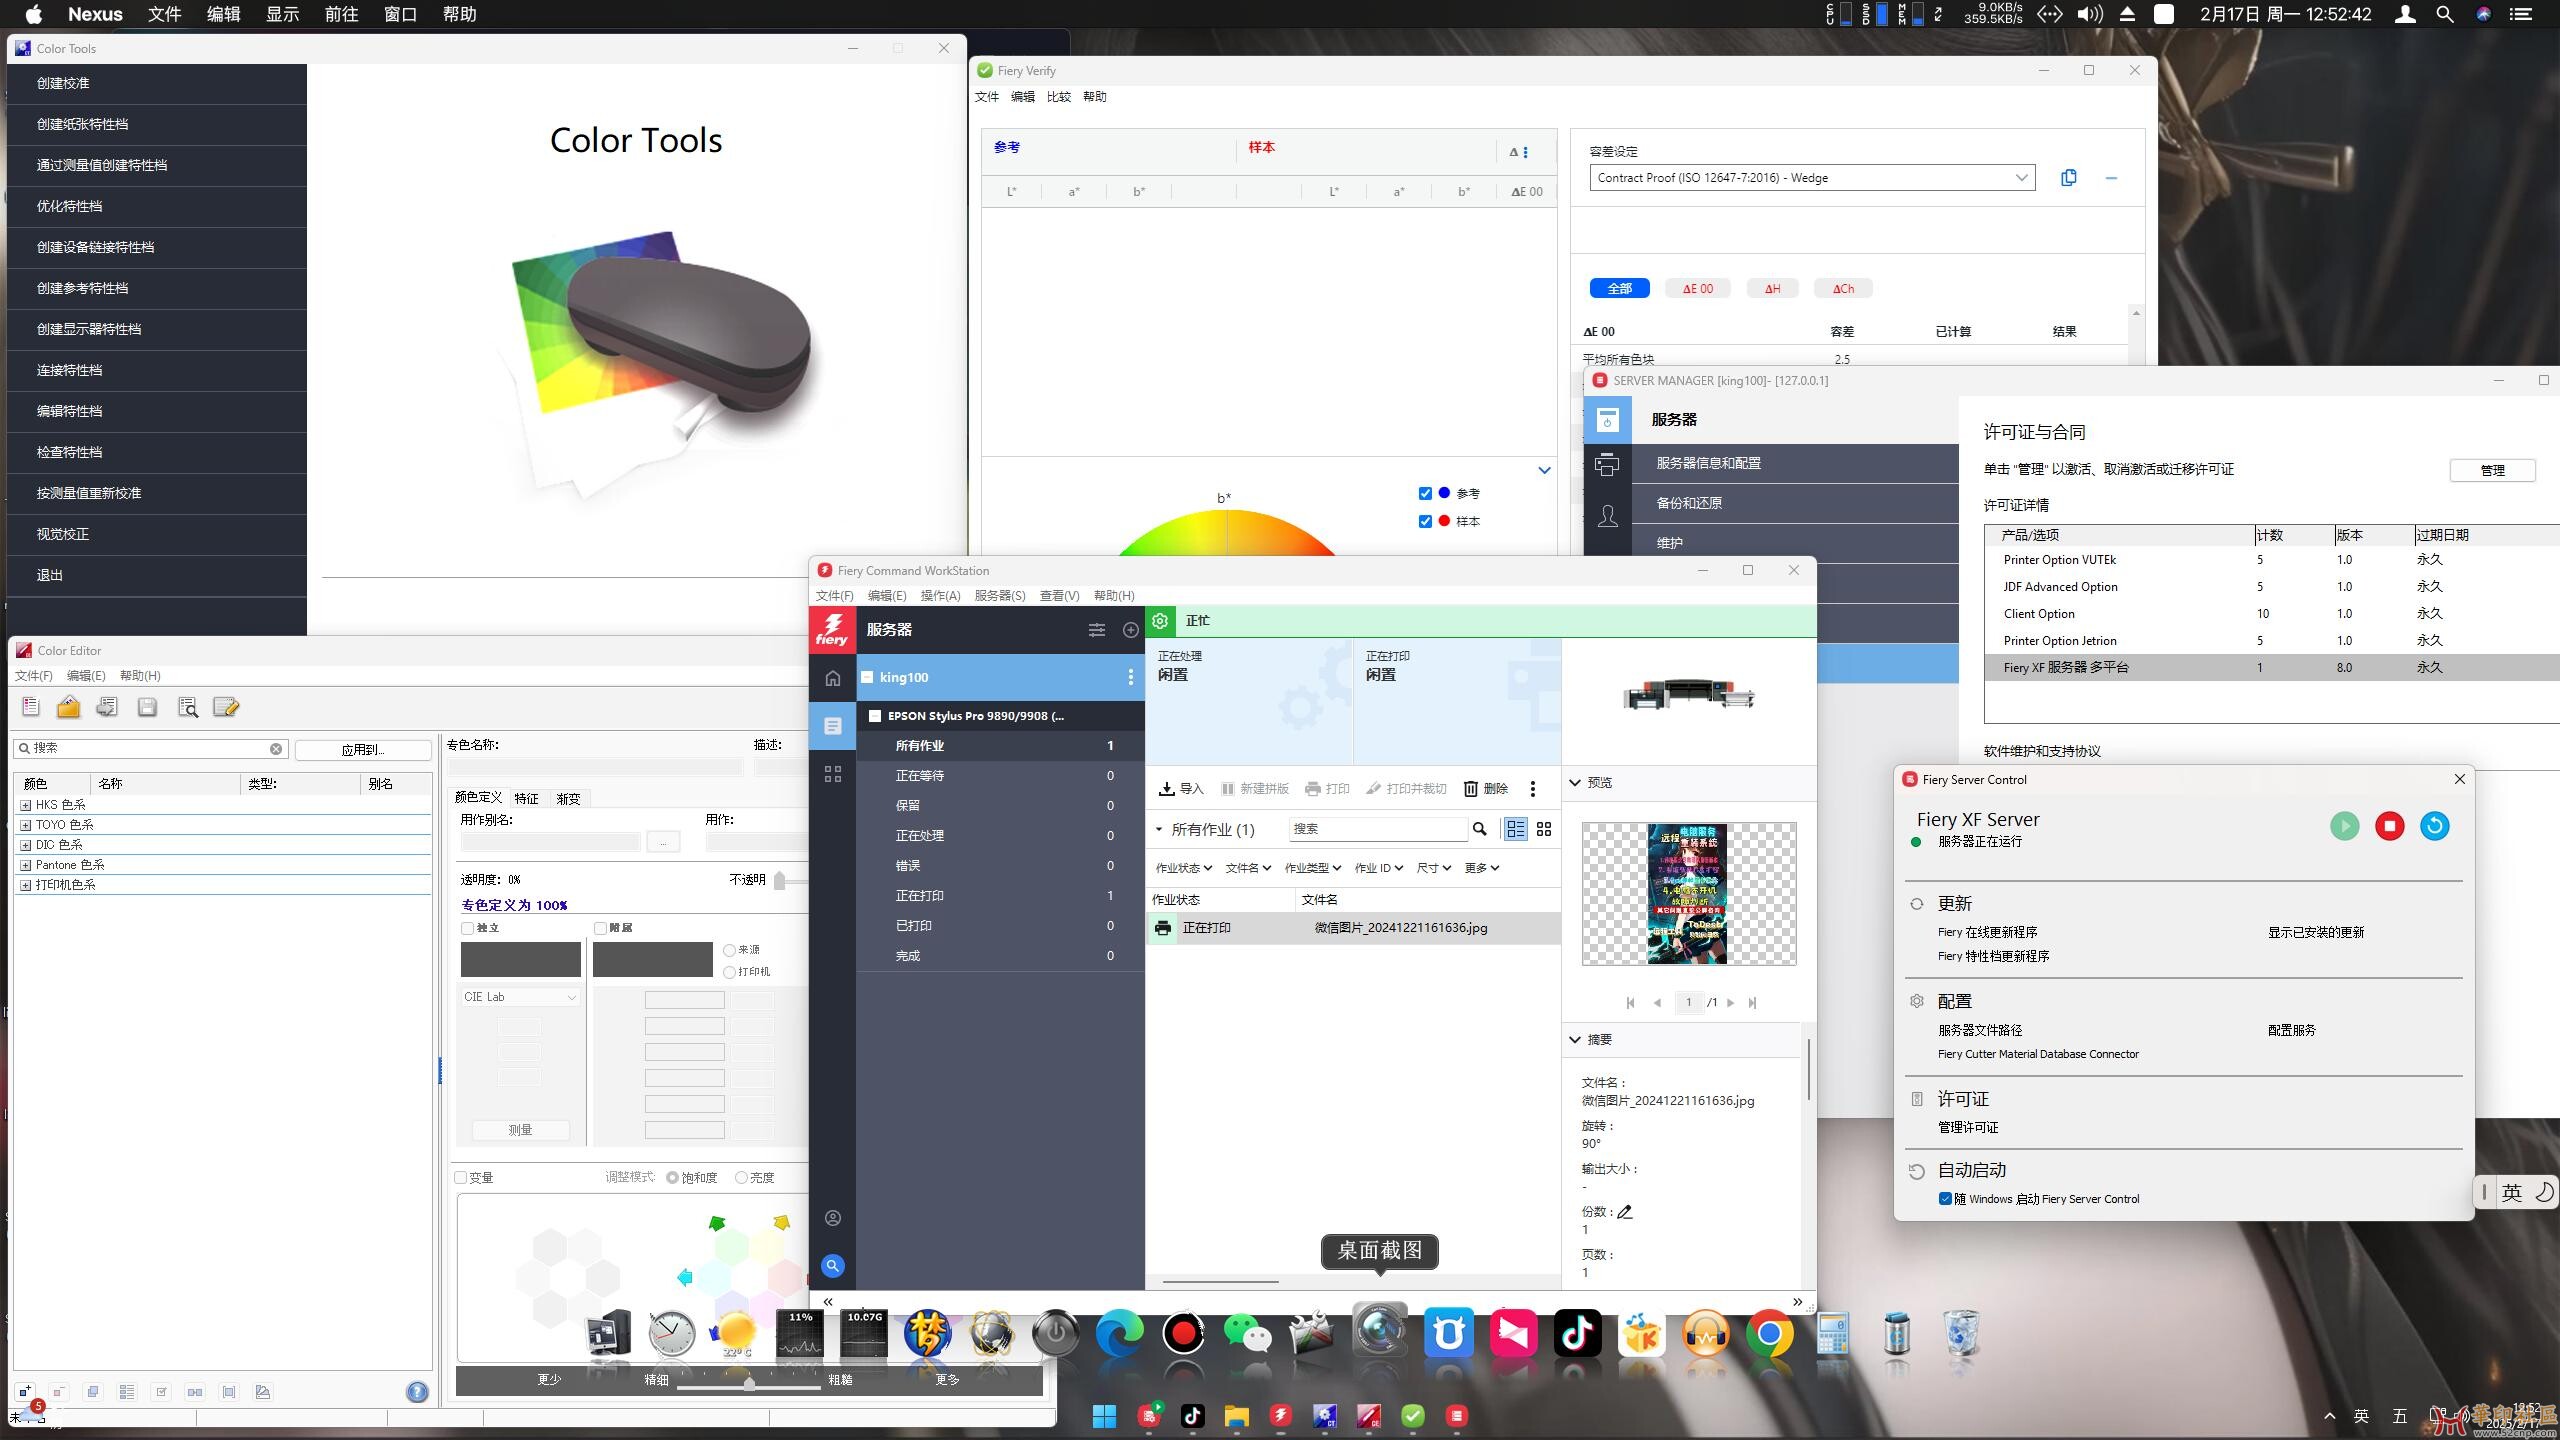Select 饱和度 radio button
This screenshot has width=2560, height=1440.
[672, 1178]
